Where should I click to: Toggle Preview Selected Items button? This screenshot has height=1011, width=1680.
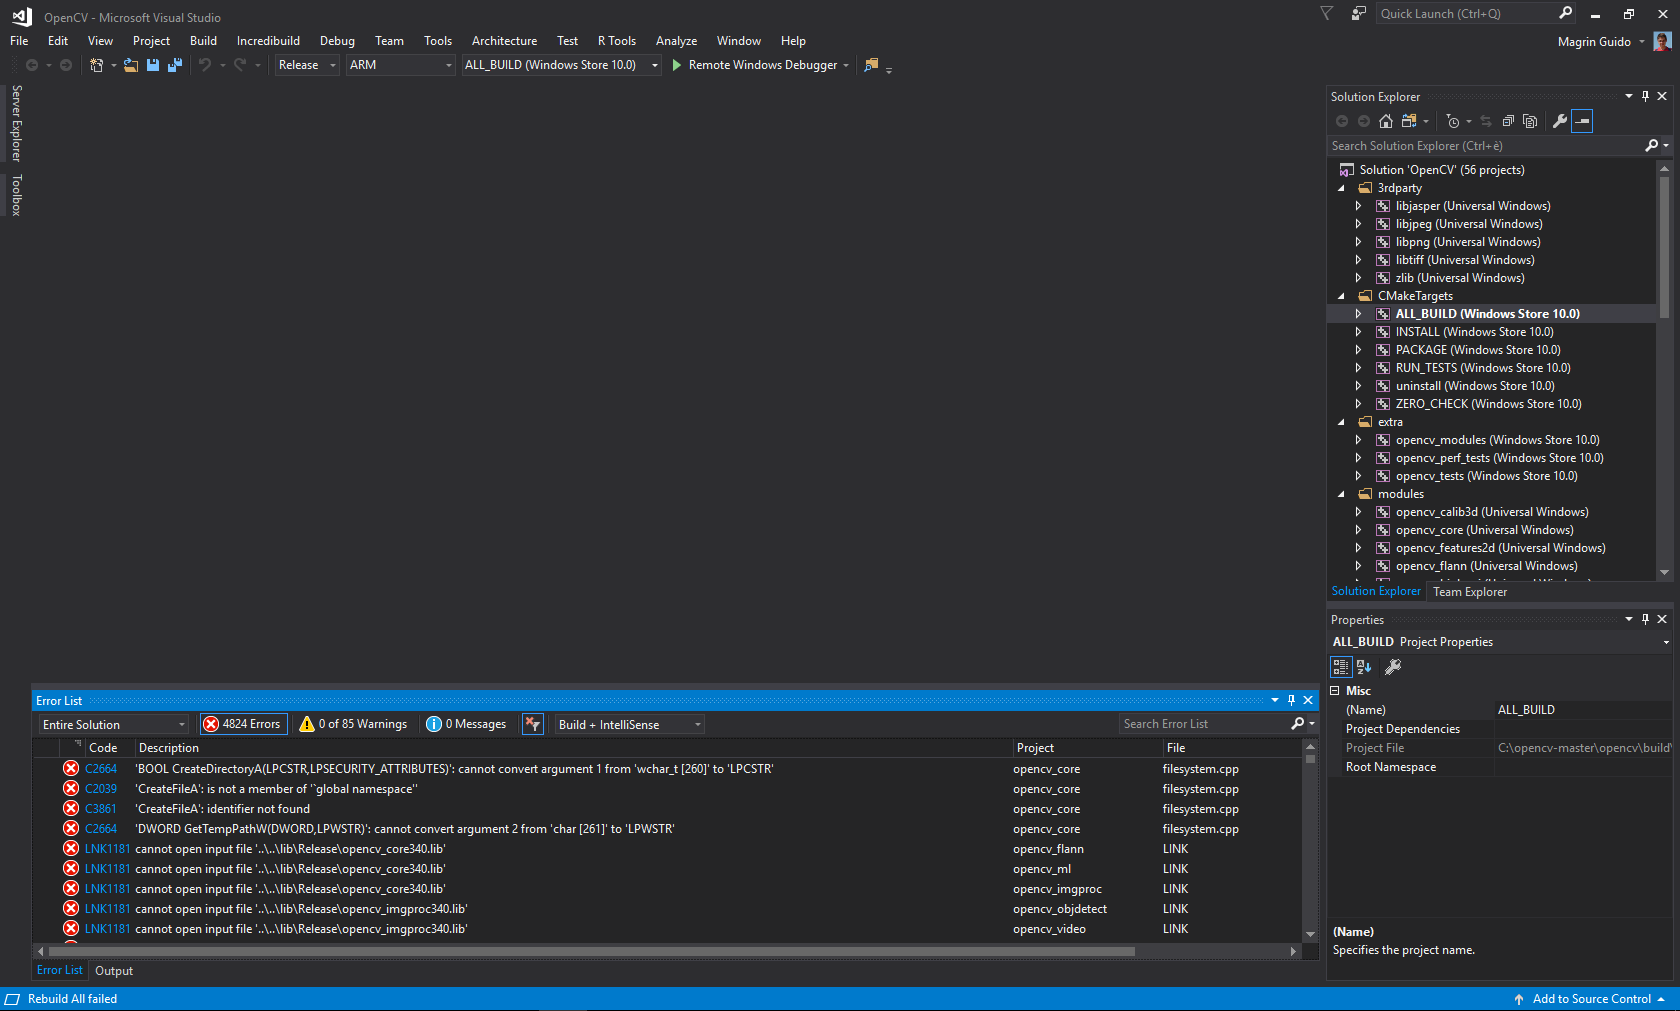click(1582, 121)
